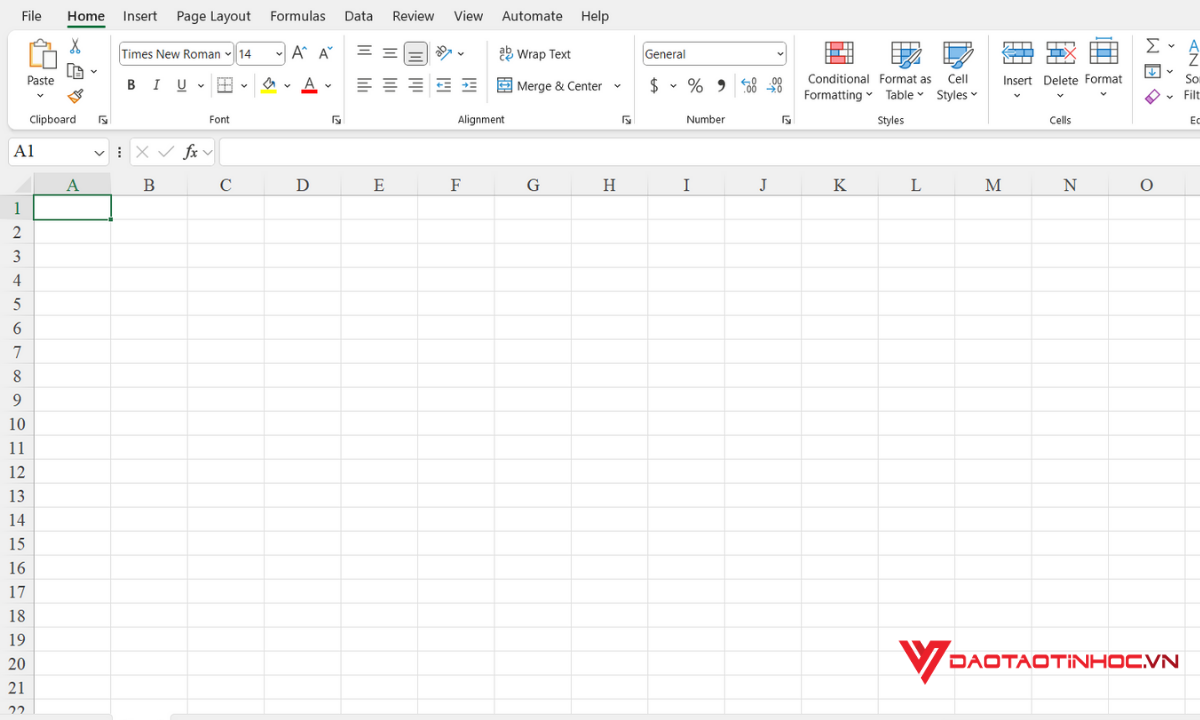Open the File menu
1200x720 pixels.
tap(31, 16)
